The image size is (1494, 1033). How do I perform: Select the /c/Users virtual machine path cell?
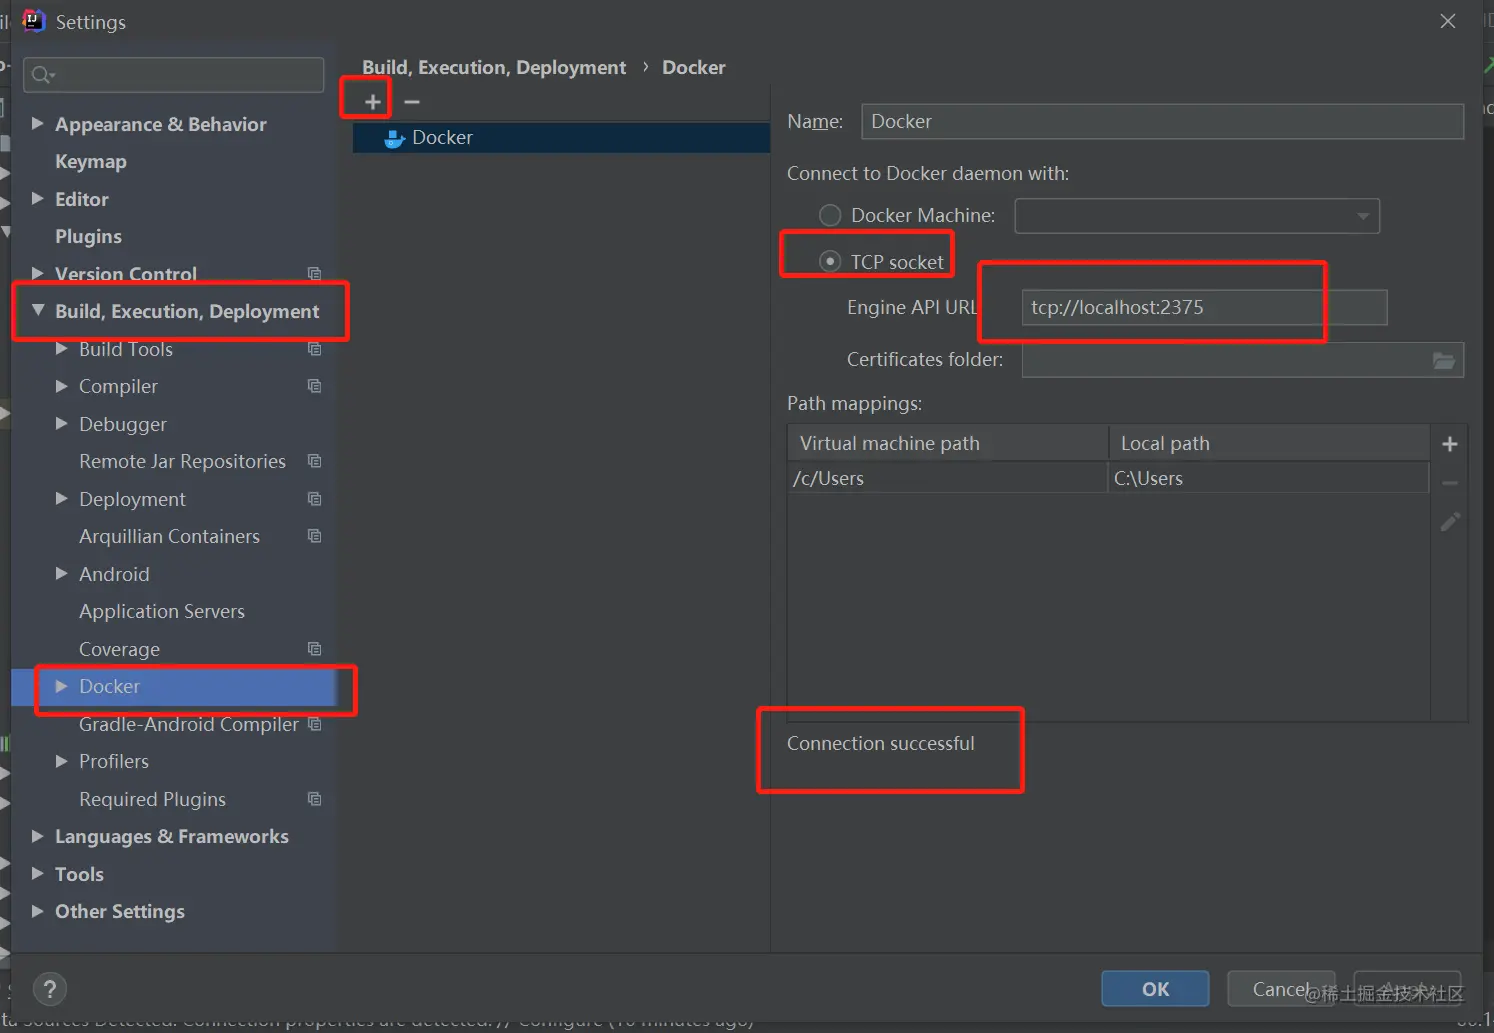click(x=948, y=478)
